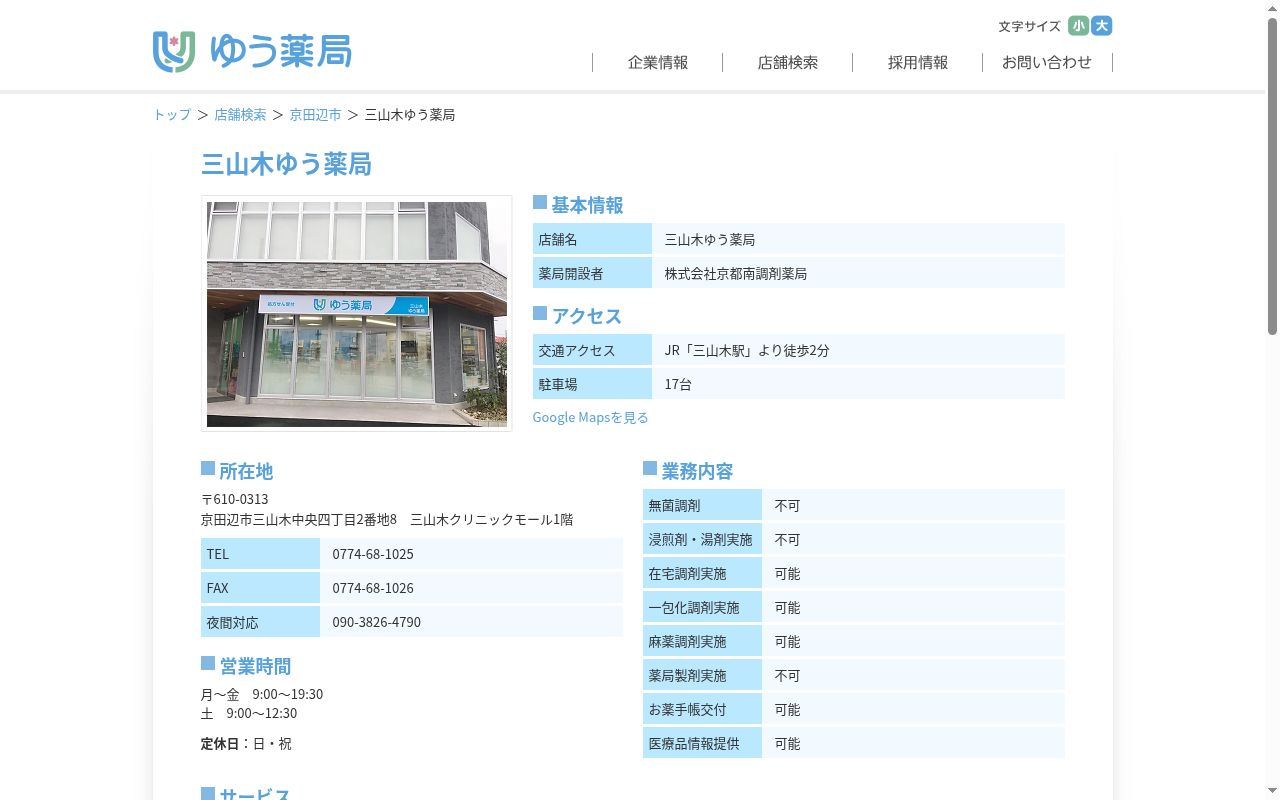Select the 定休日 closed days line
Image resolution: width=1280 pixels, height=800 pixels.
pyautogui.click(x=246, y=744)
